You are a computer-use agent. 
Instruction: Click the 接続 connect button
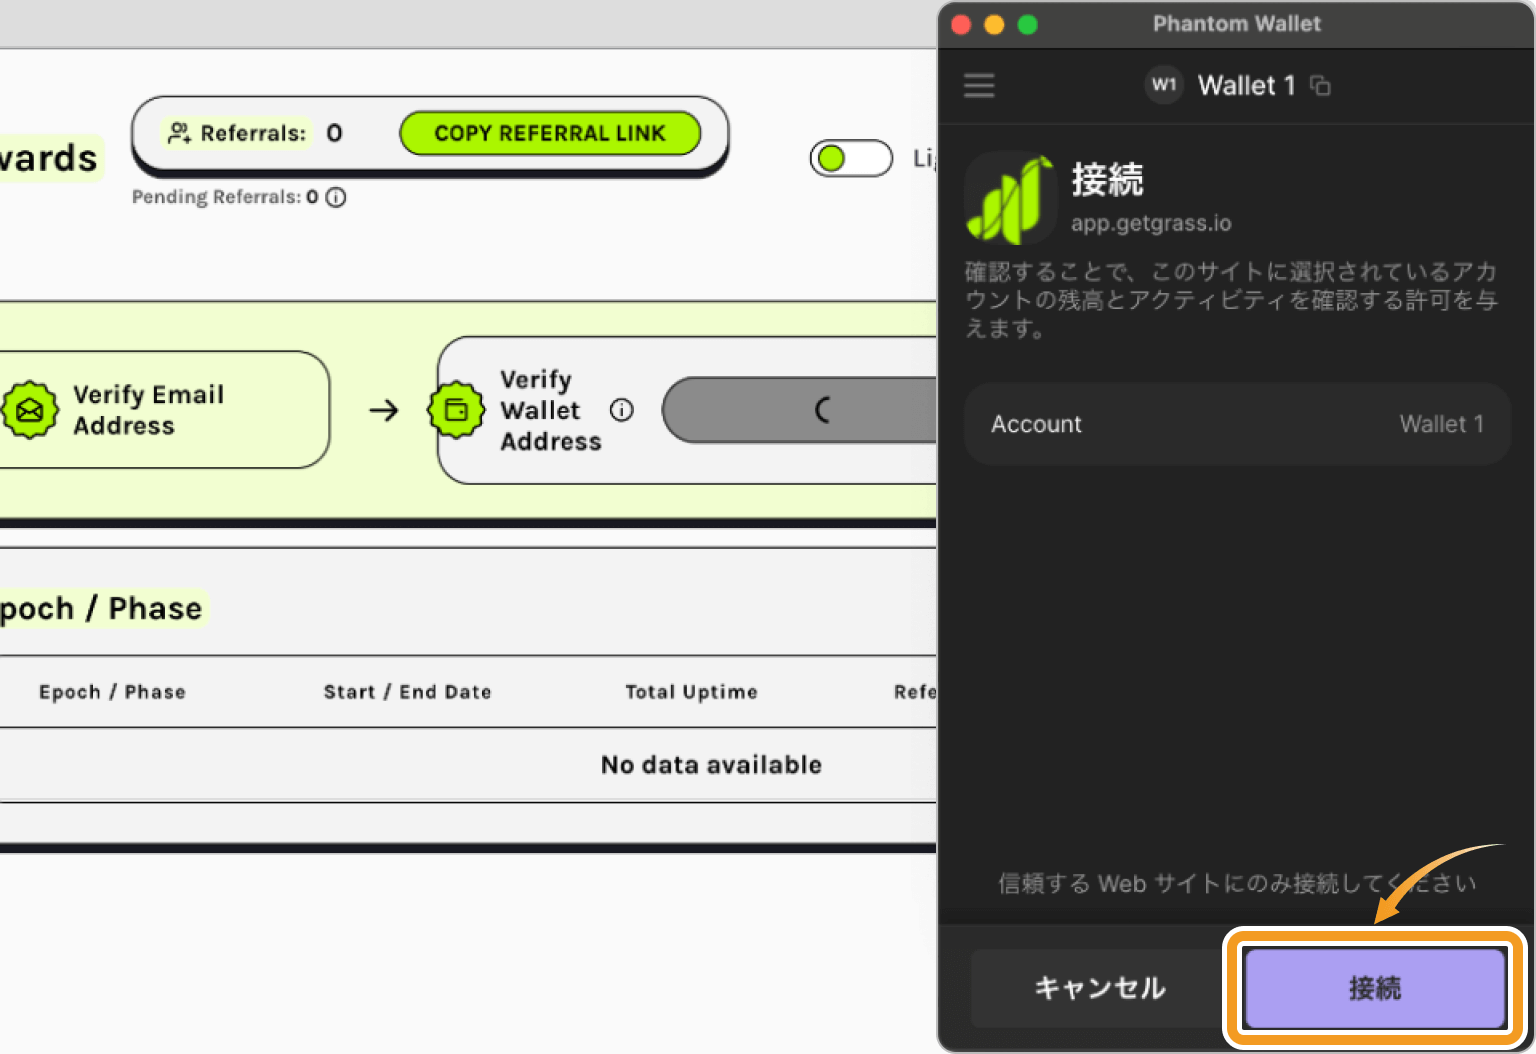click(x=1375, y=988)
